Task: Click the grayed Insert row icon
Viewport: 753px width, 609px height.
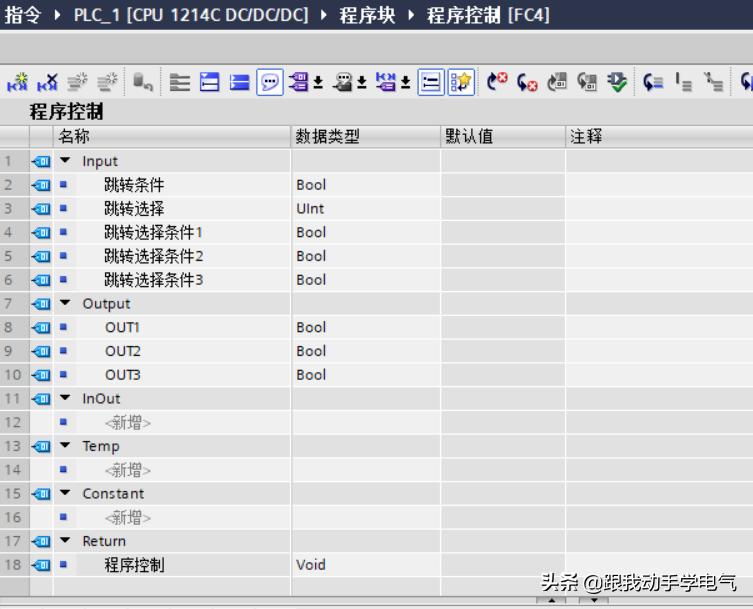Action: coord(77,82)
